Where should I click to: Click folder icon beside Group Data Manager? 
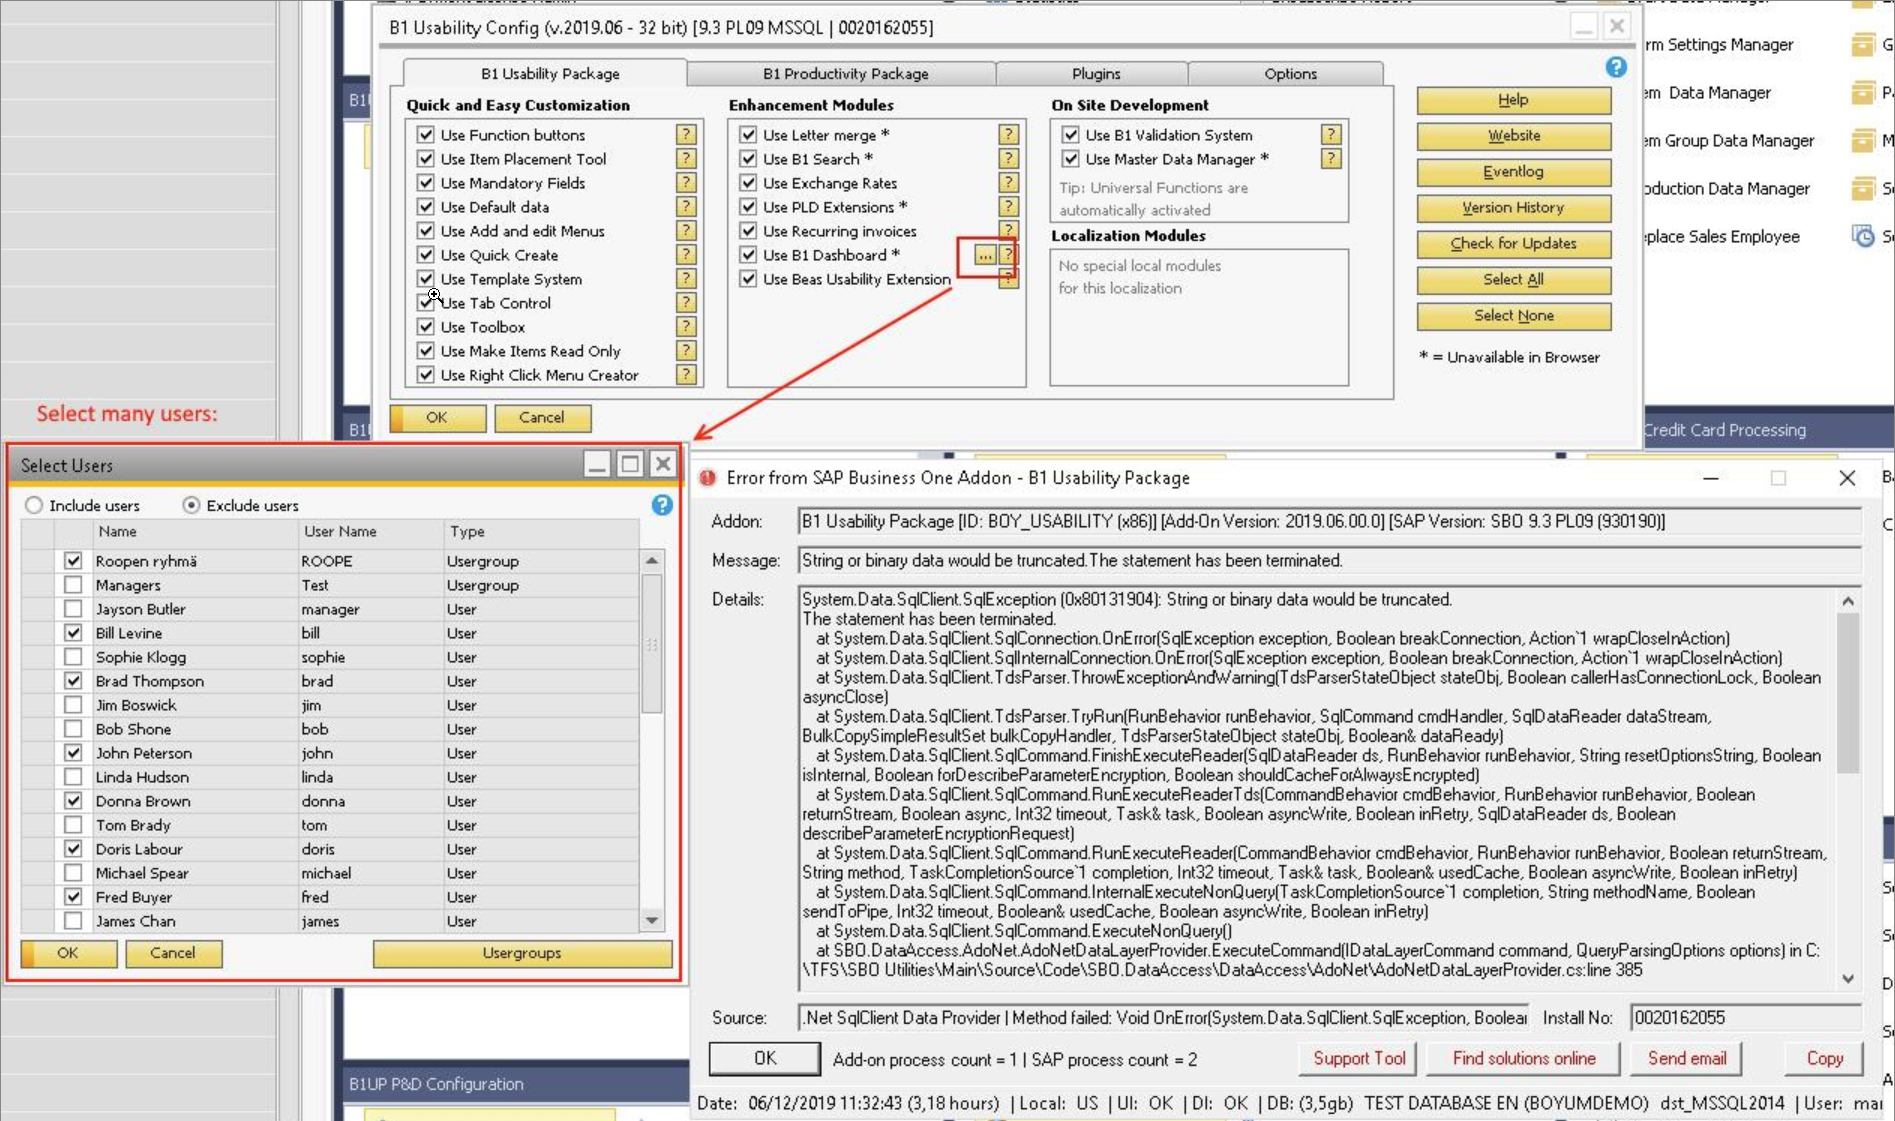click(x=1863, y=140)
